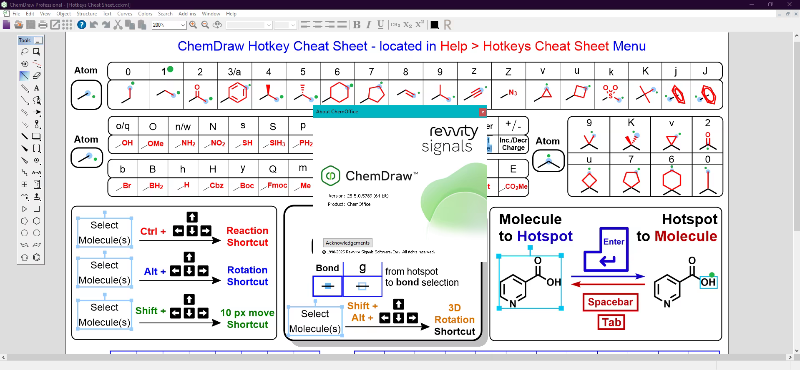Open the Window menu
The width and height of the screenshot is (800, 370).
coord(210,14)
